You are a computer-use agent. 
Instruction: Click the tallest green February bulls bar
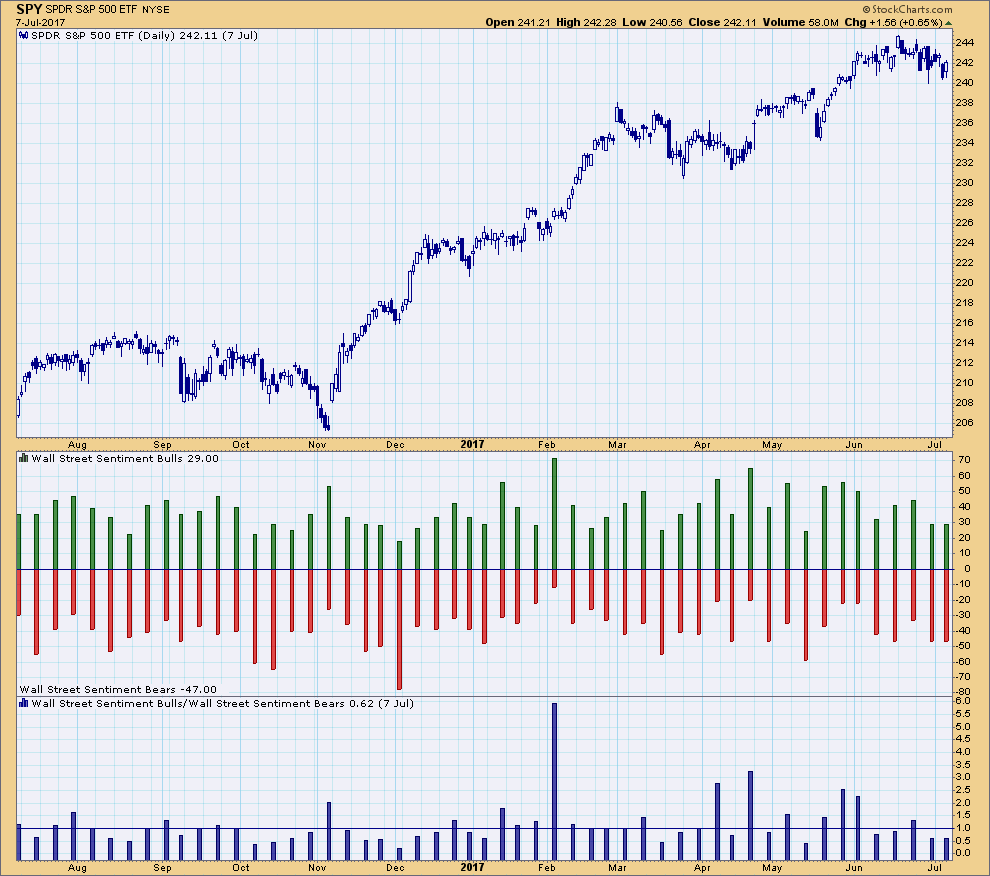click(x=554, y=514)
